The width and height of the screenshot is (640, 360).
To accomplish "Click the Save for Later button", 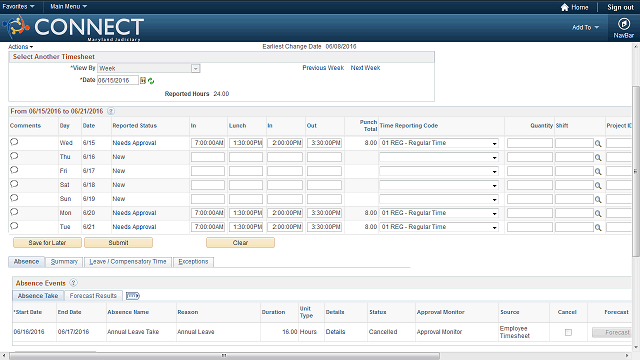I will pos(47,243).
